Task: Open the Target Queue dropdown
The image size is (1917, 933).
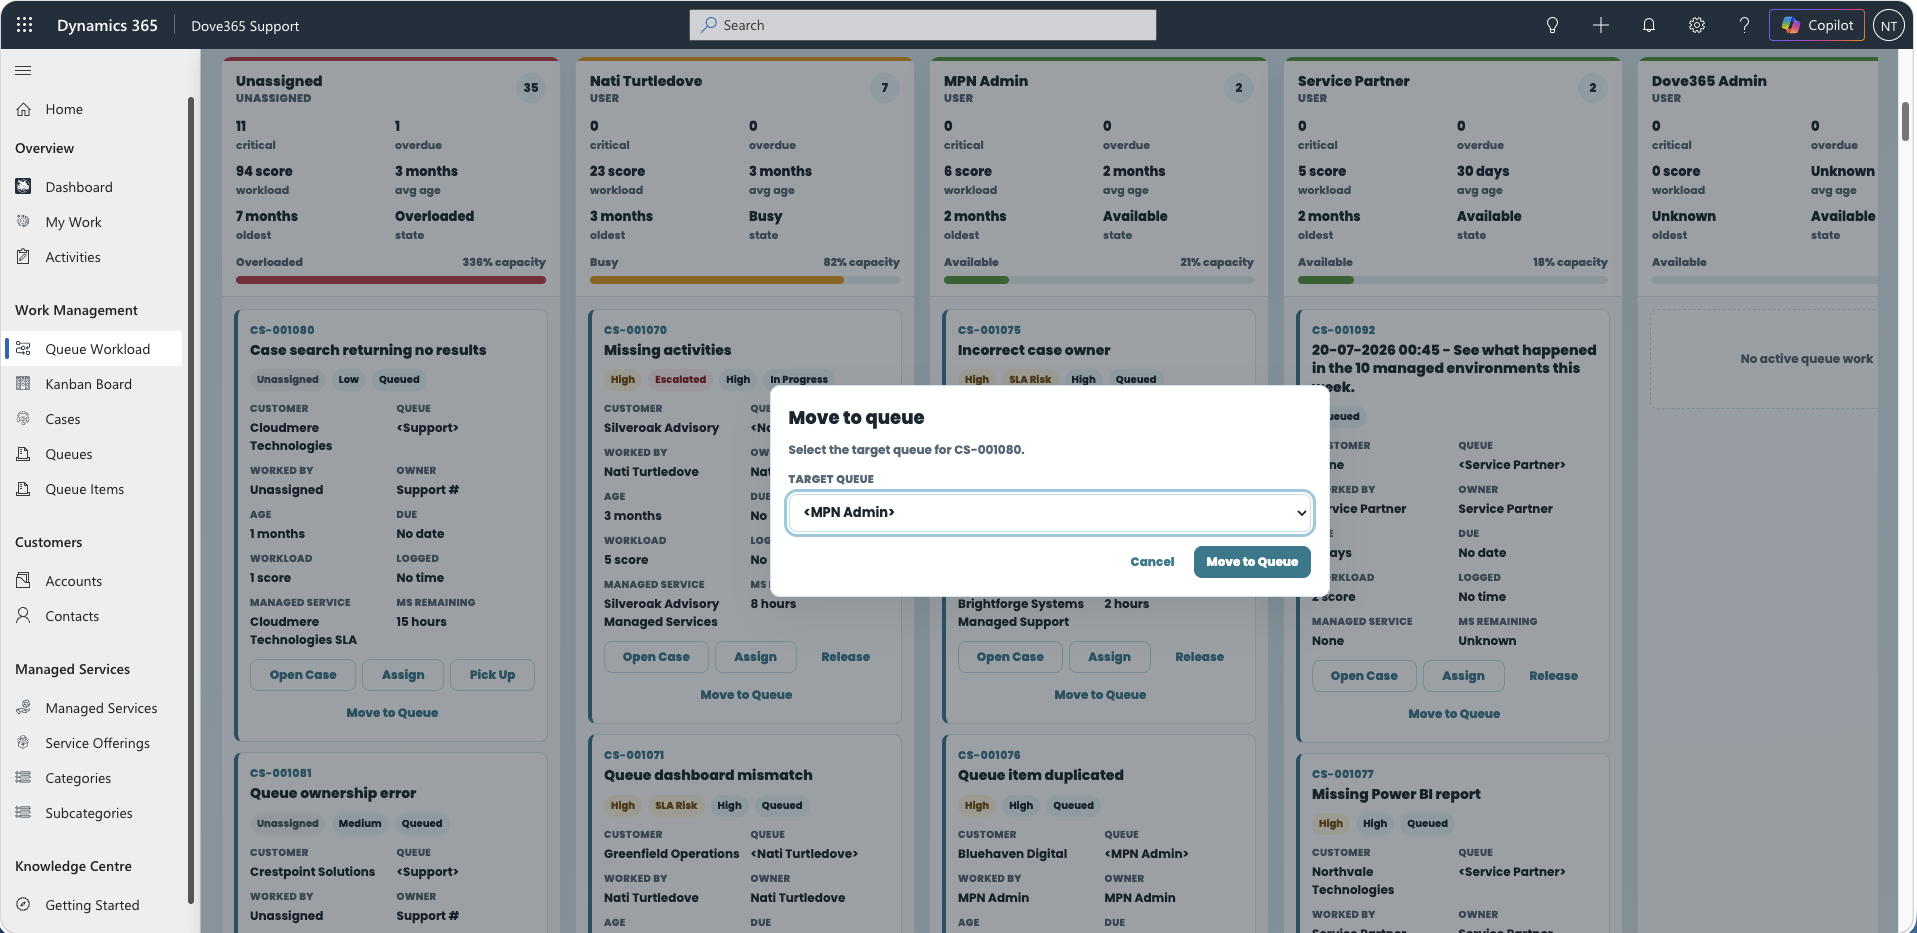Action: (1049, 512)
